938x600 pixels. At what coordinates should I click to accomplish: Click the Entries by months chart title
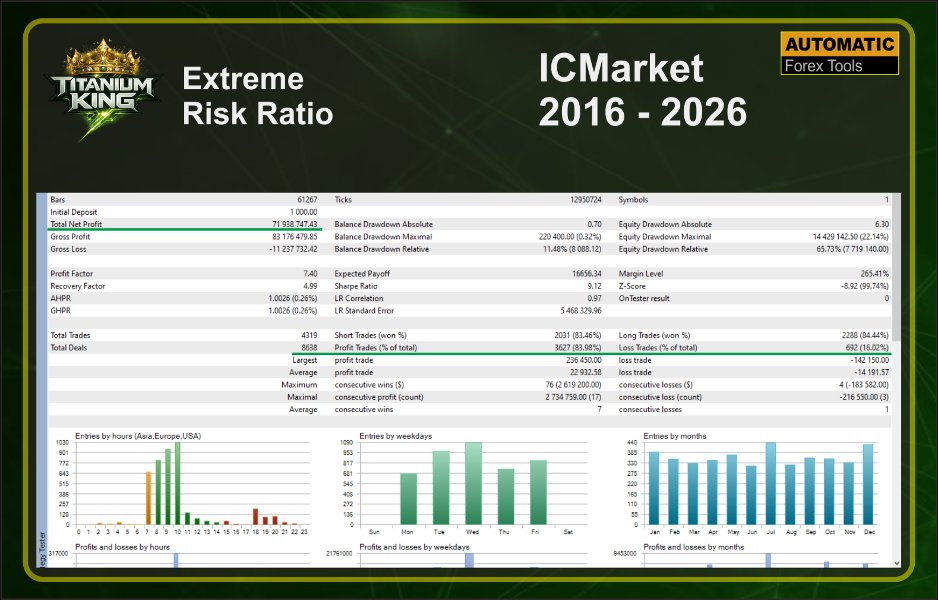675,436
